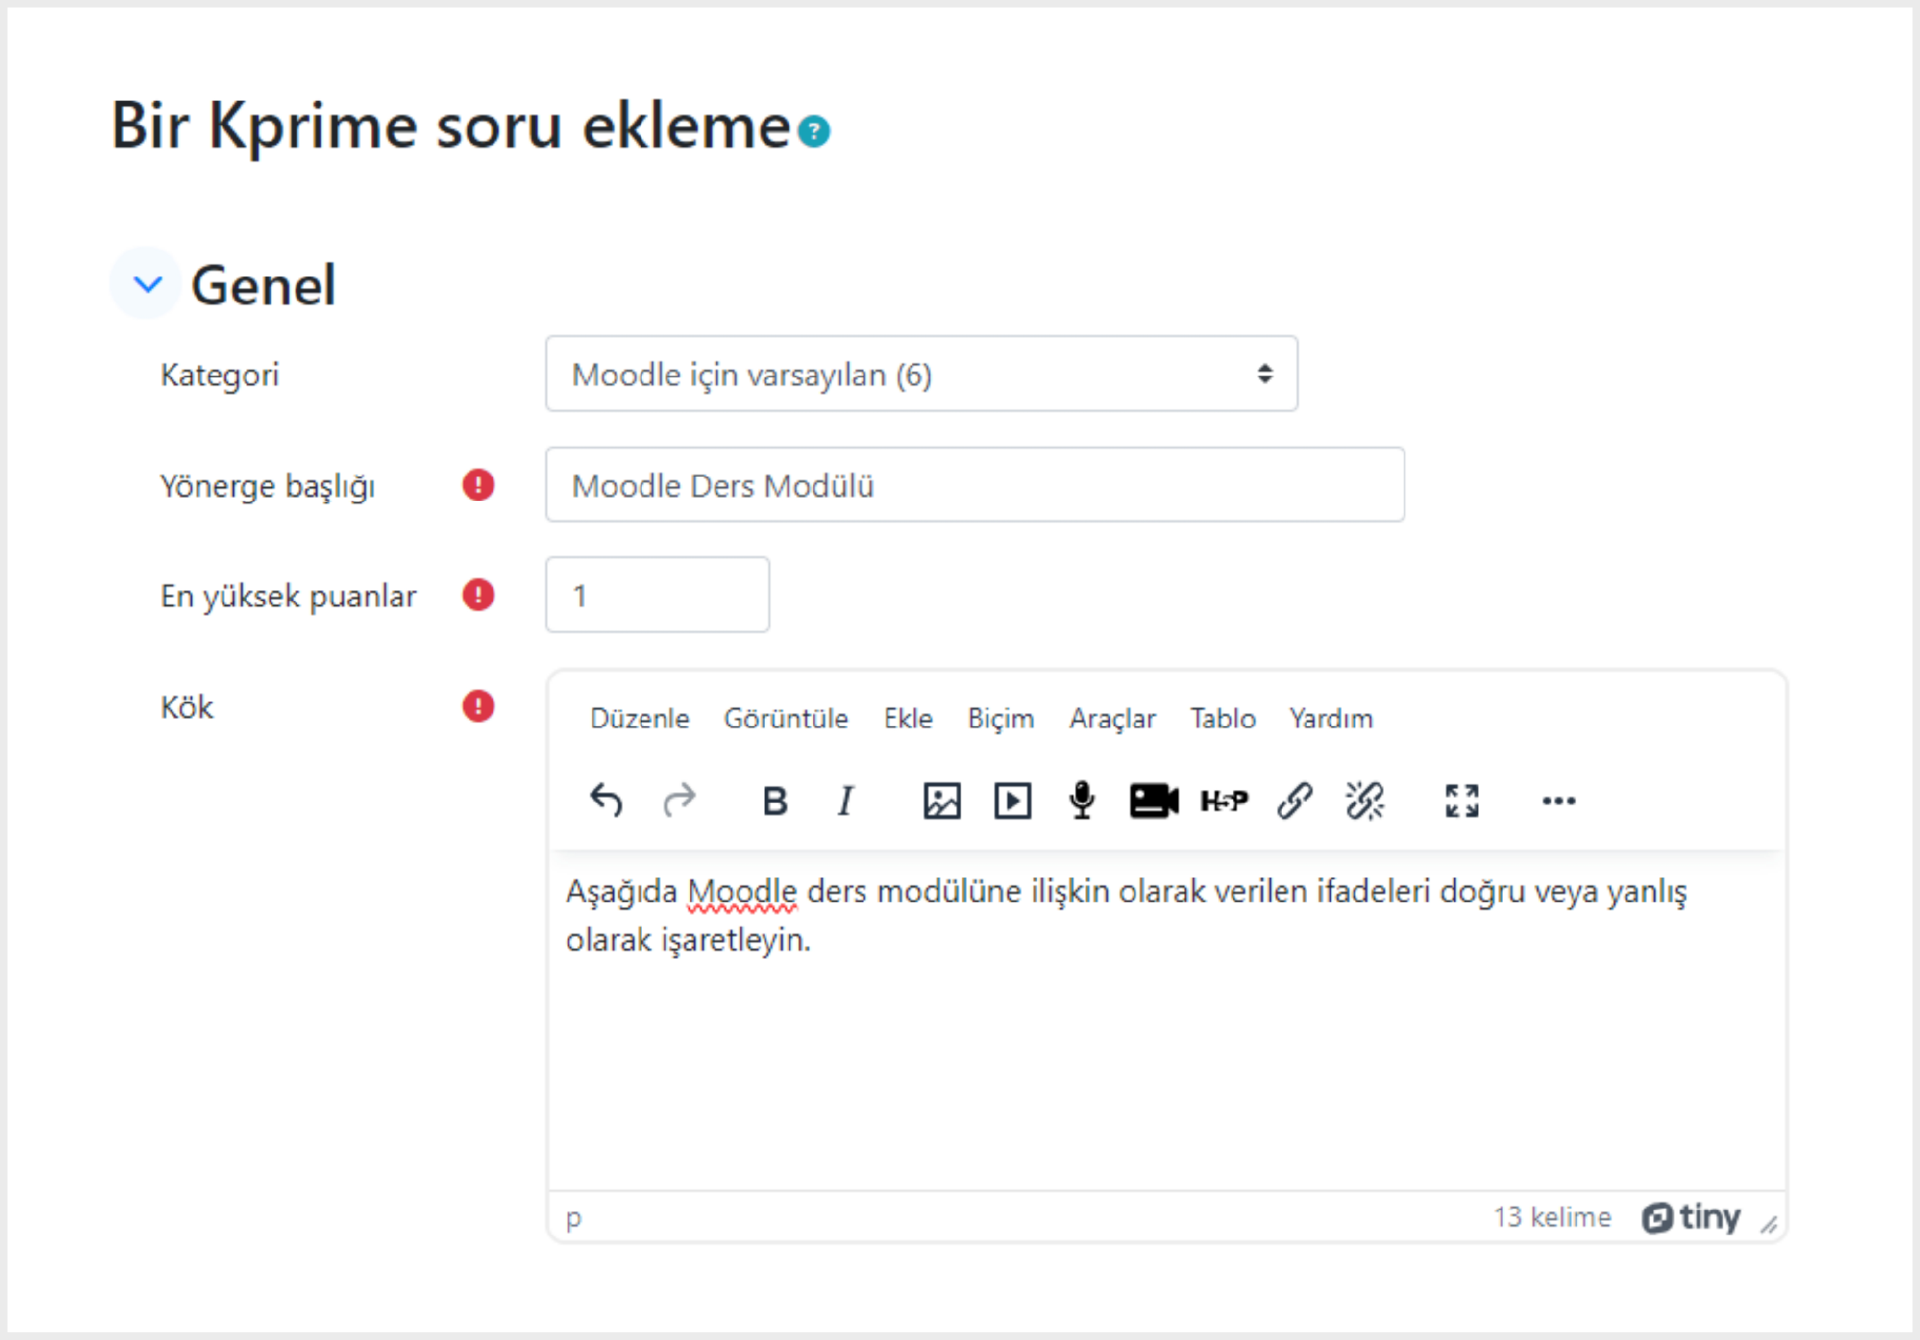
Task: Click the p element path in statusbar
Action: coord(573,1217)
